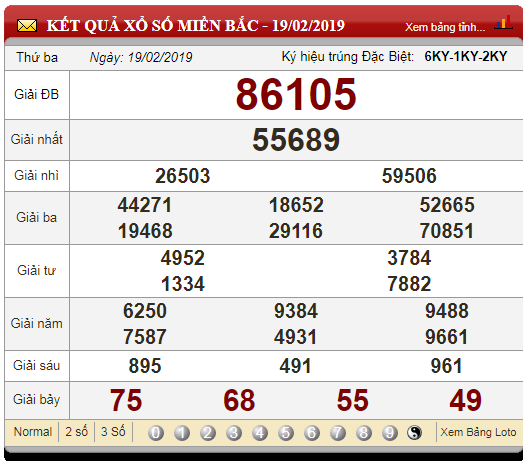Click fifth prize number 9661
The width and height of the screenshot is (523, 461).
pyautogui.click(x=446, y=337)
